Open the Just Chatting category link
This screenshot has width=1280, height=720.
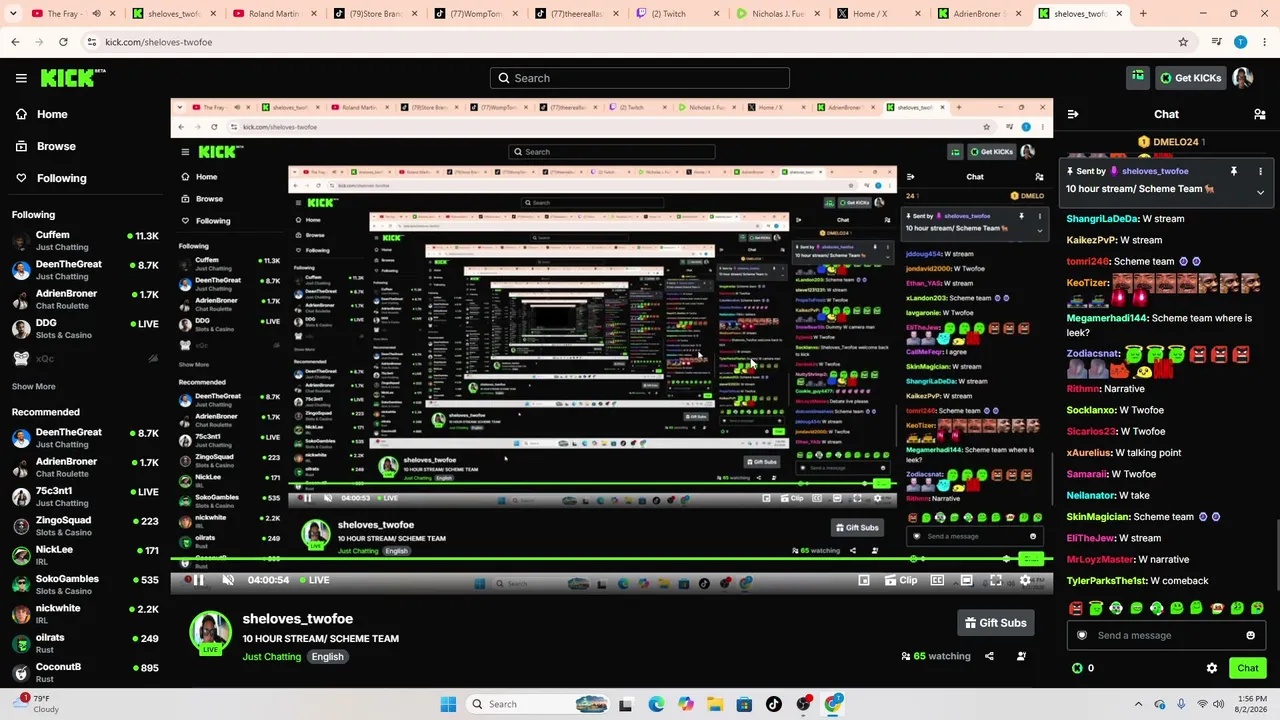[271, 657]
